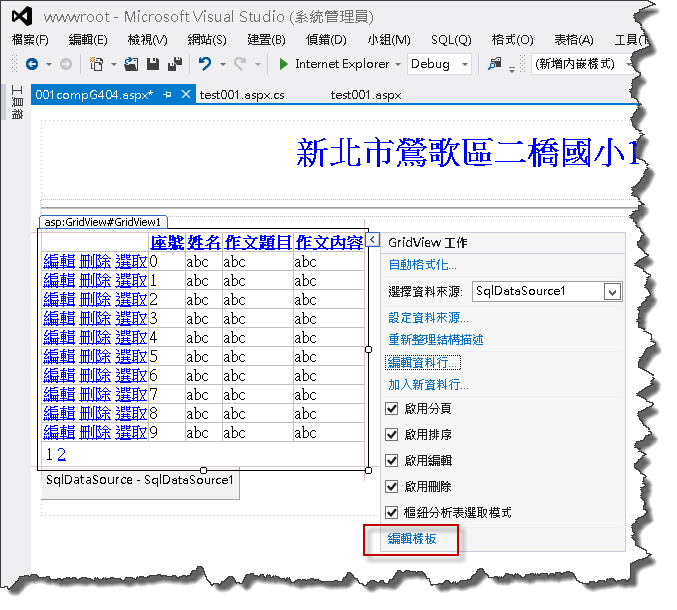This screenshot has height=610, width=677.
Task: Select the SqlDataSource1 control below grid
Action: 140,482
